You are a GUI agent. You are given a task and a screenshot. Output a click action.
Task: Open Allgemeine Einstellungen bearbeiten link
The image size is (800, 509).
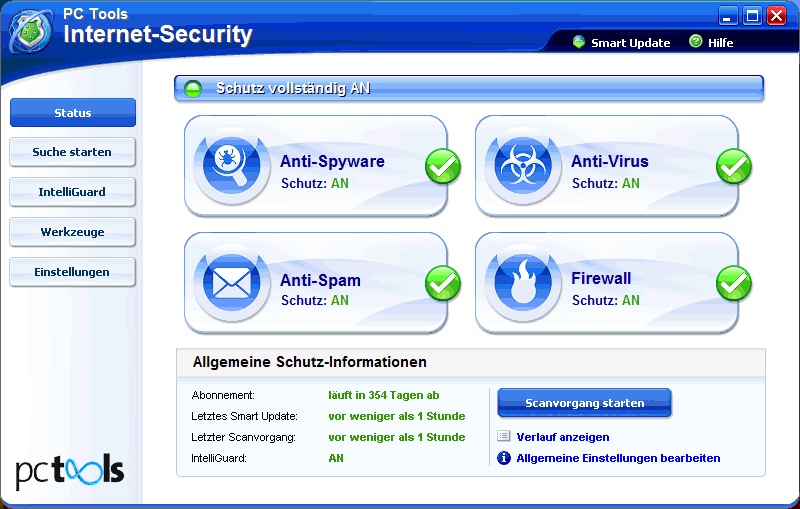tap(617, 458)
